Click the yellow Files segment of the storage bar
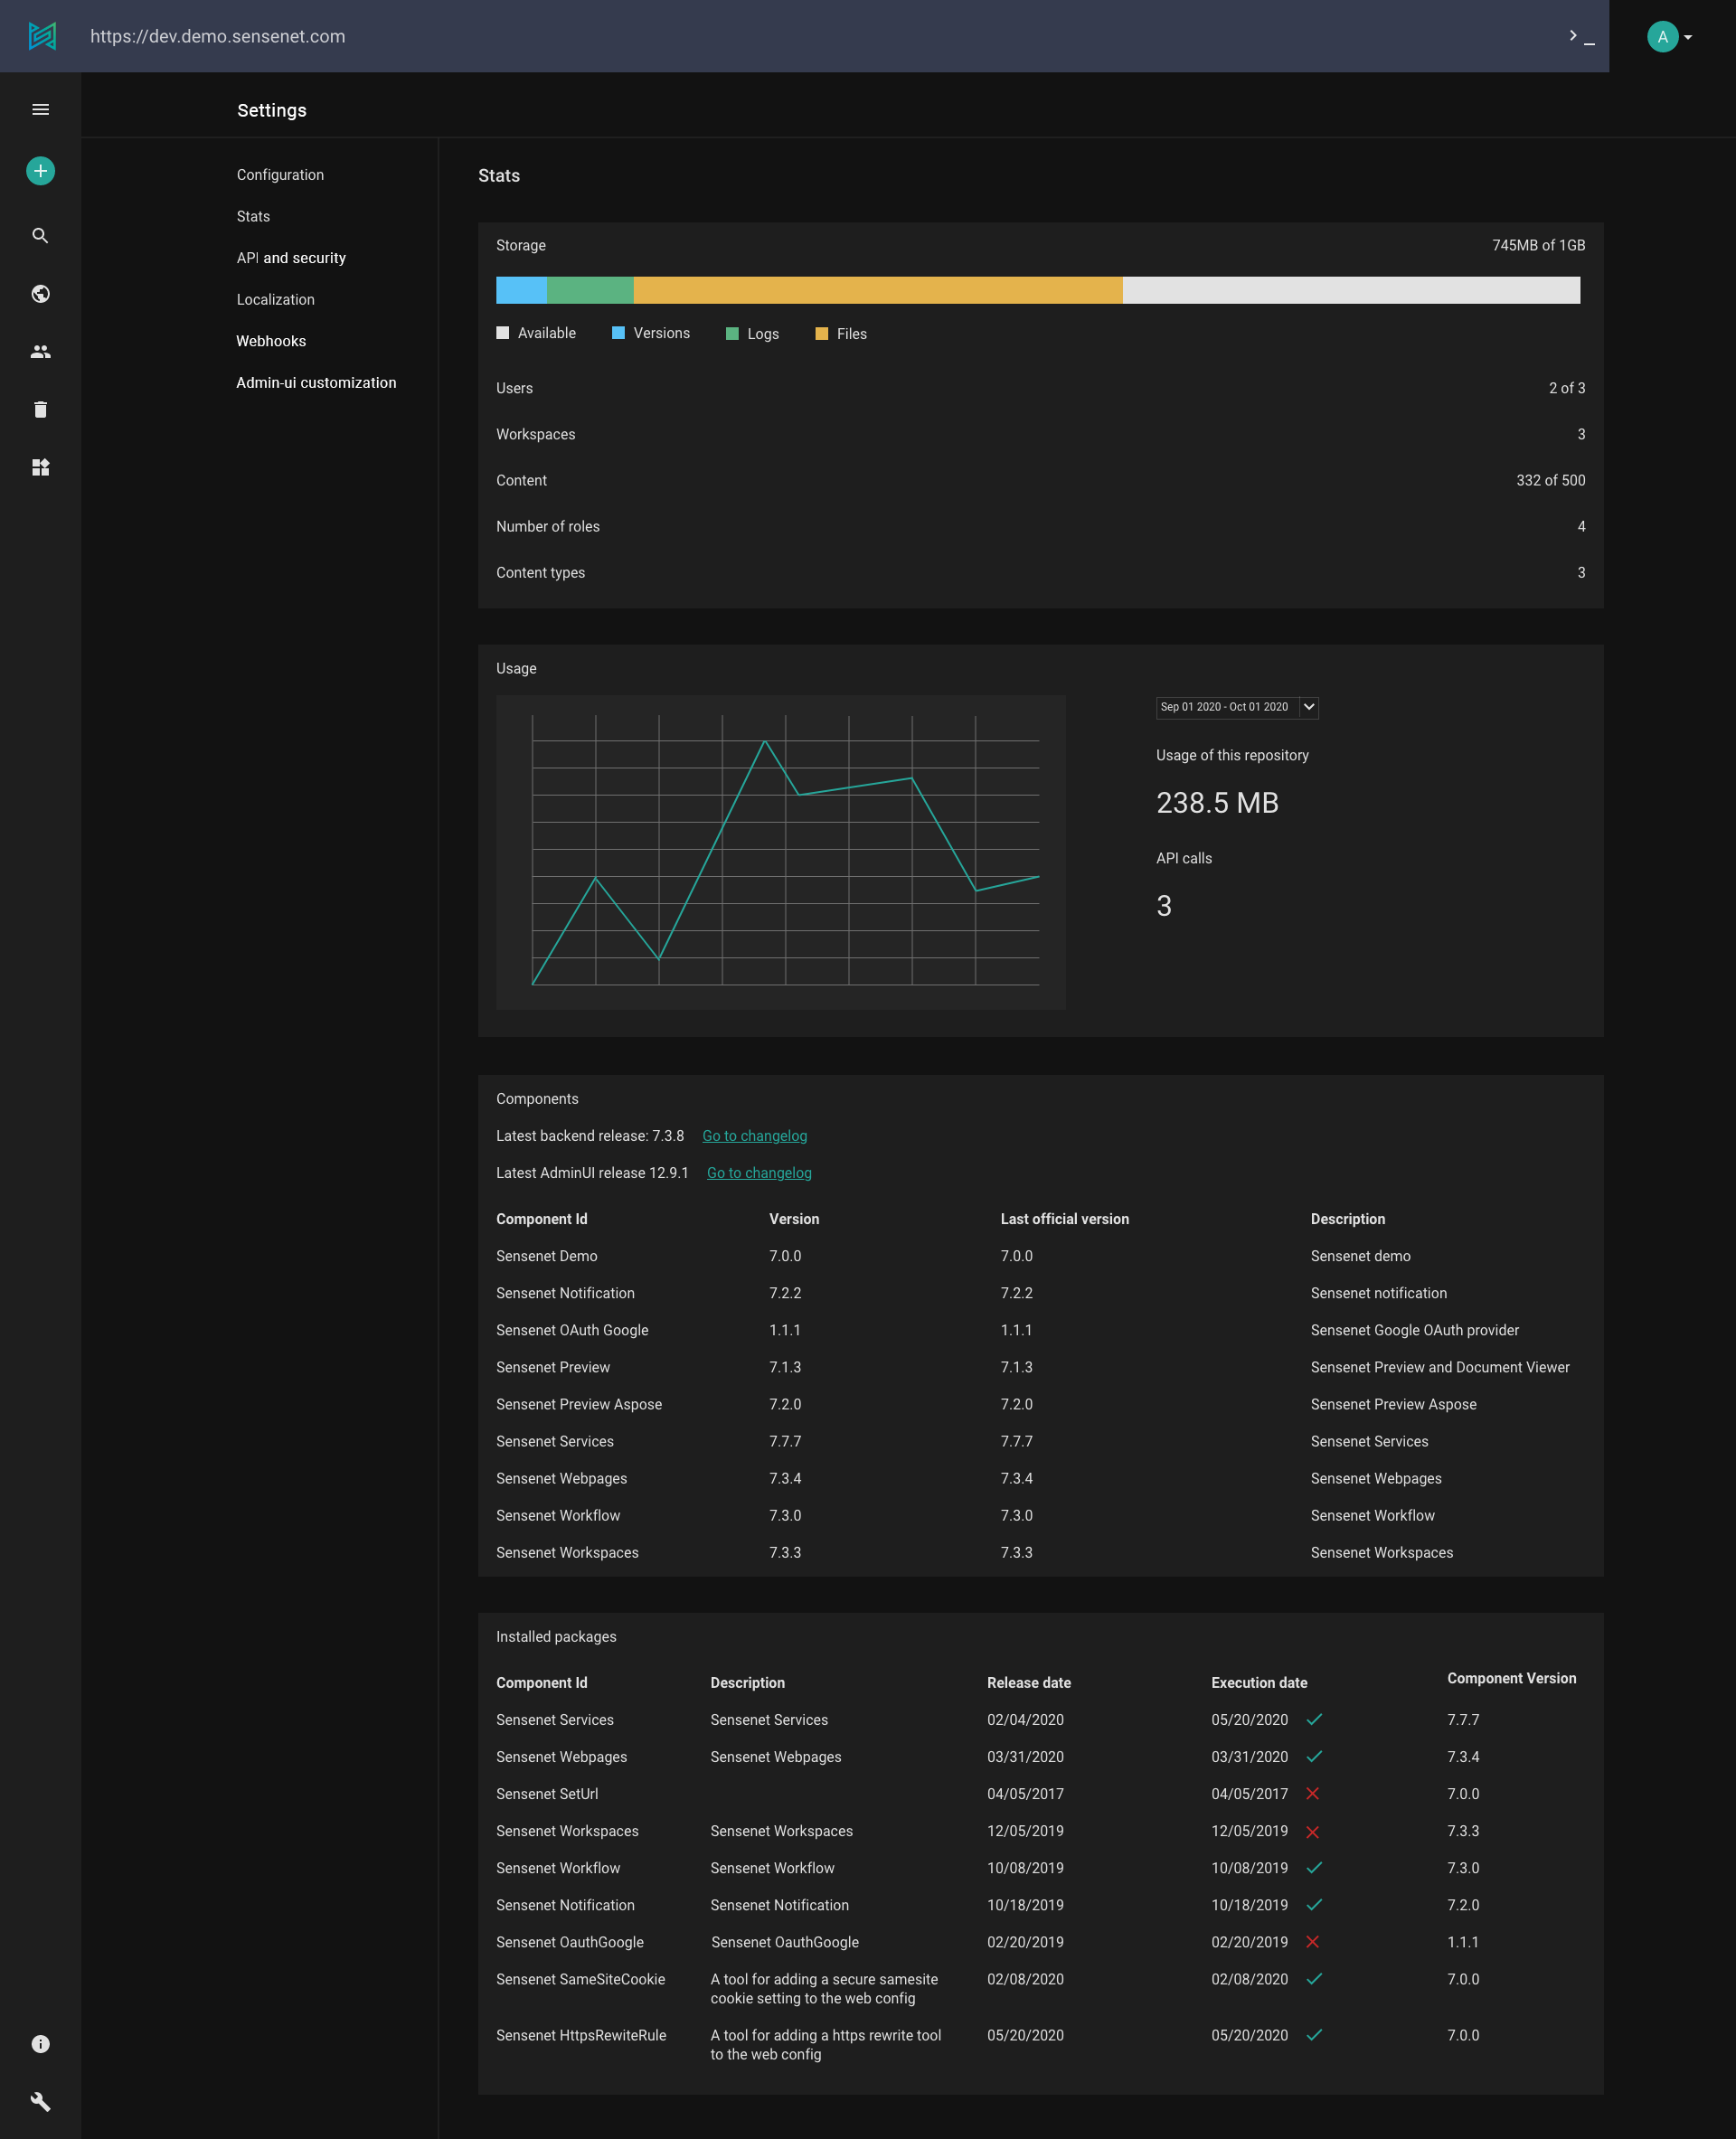 coord(880,290)
